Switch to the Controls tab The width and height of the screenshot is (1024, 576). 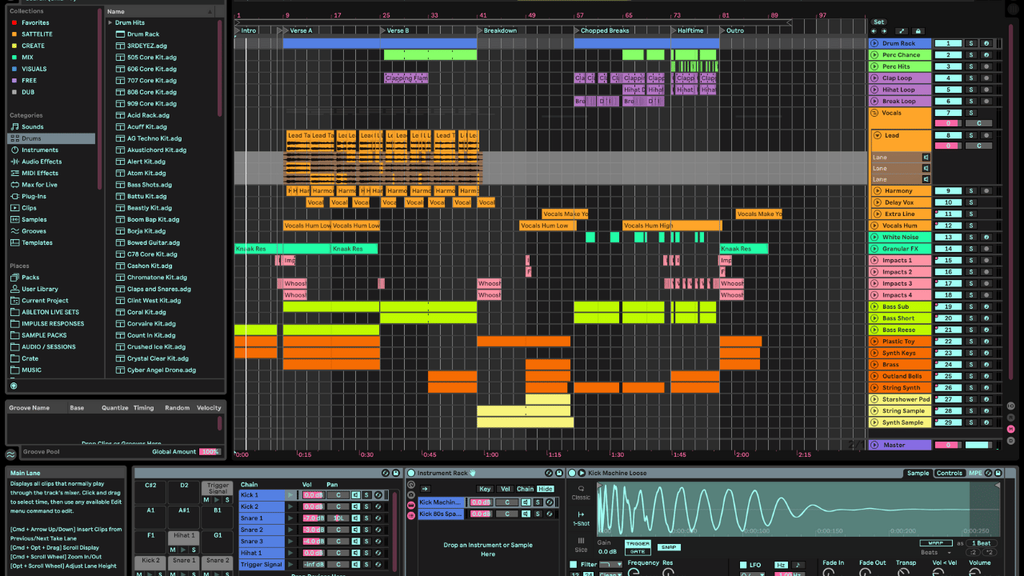pos(949,473)
